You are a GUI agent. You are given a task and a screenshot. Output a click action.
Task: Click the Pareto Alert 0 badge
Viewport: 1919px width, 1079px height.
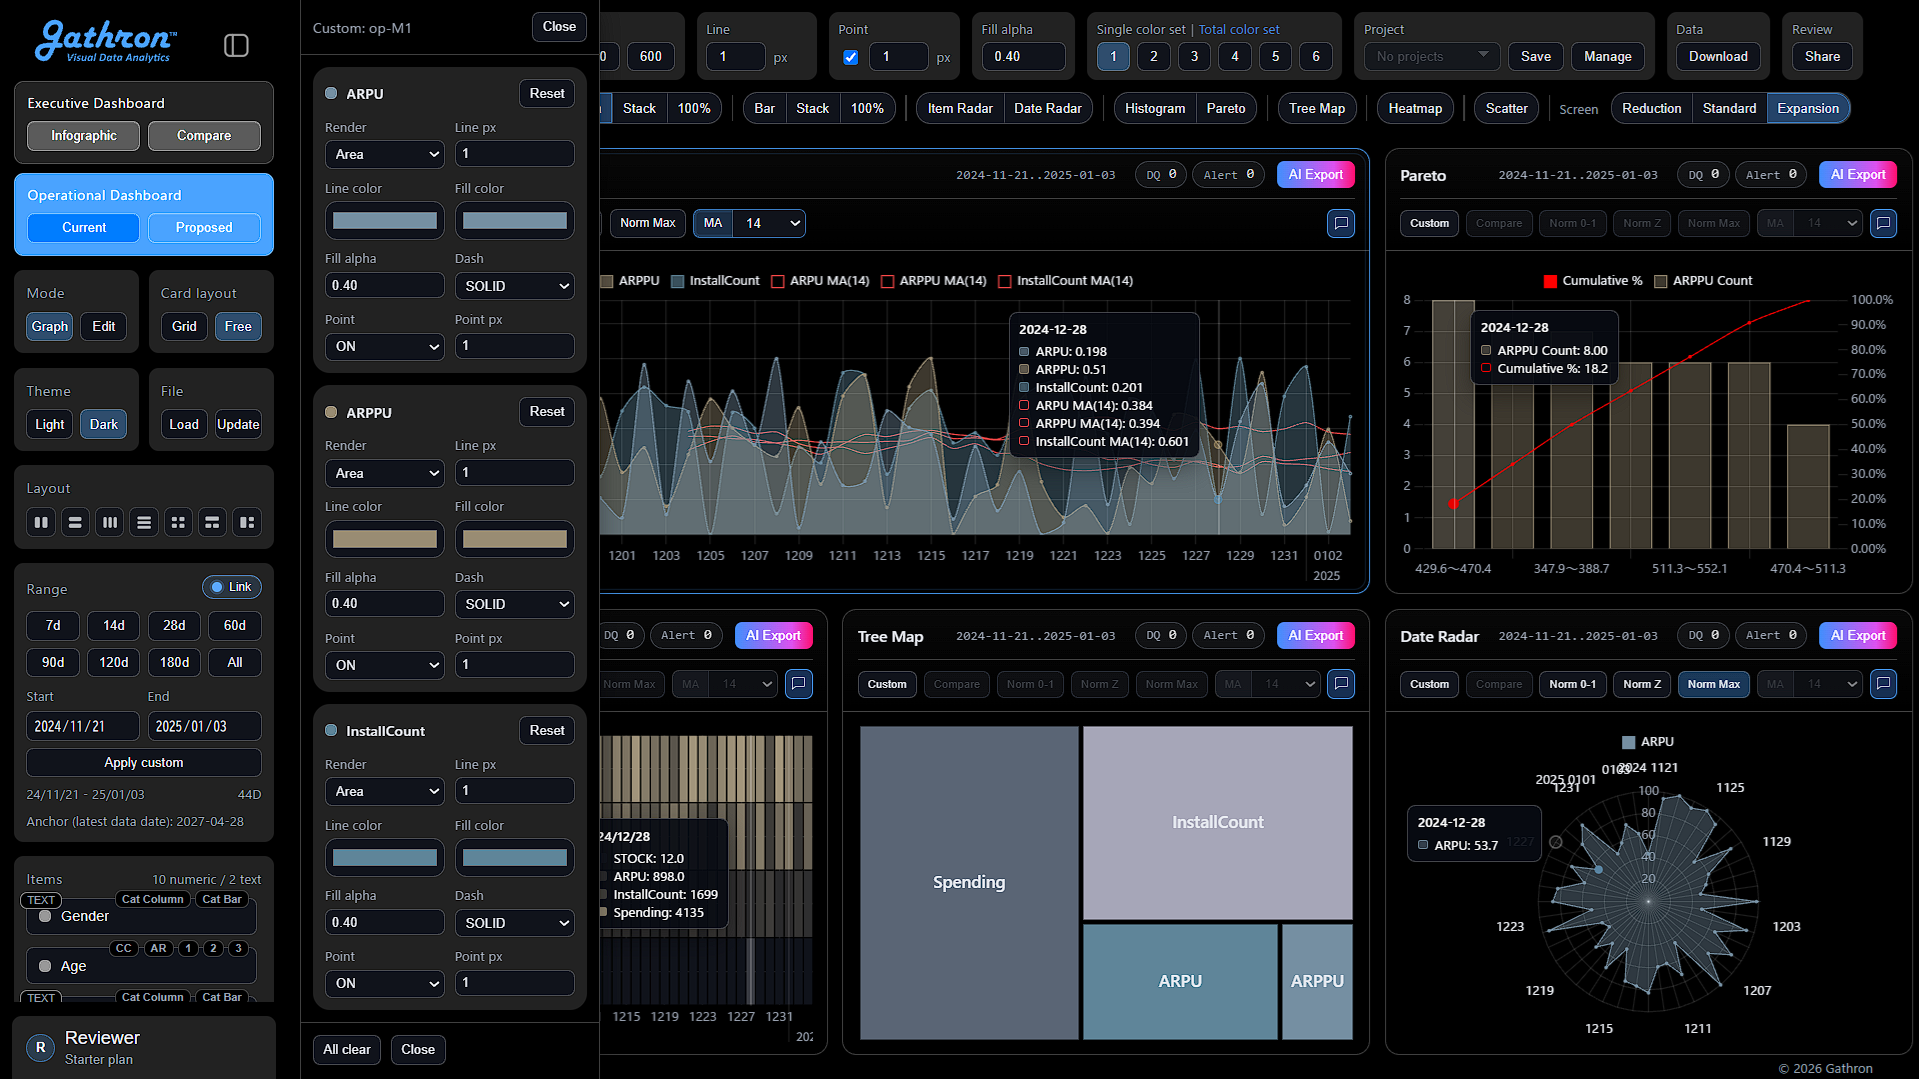click(1771, 174)
